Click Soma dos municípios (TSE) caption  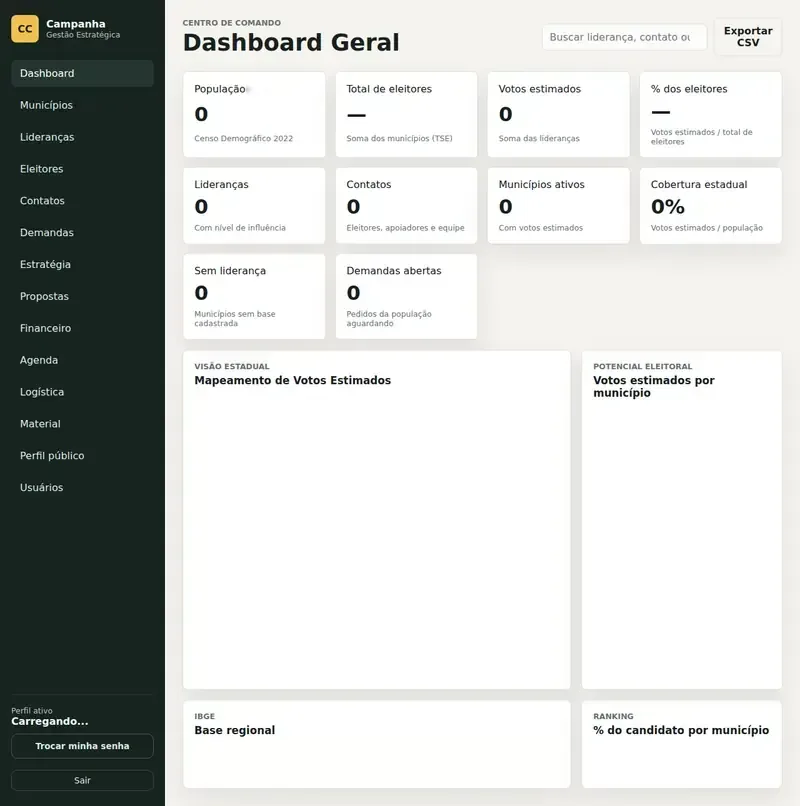tap(399, 138)
